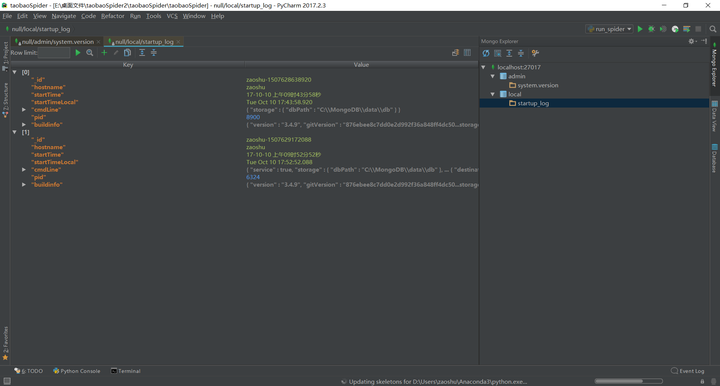Collapse result document [0]

15,72
